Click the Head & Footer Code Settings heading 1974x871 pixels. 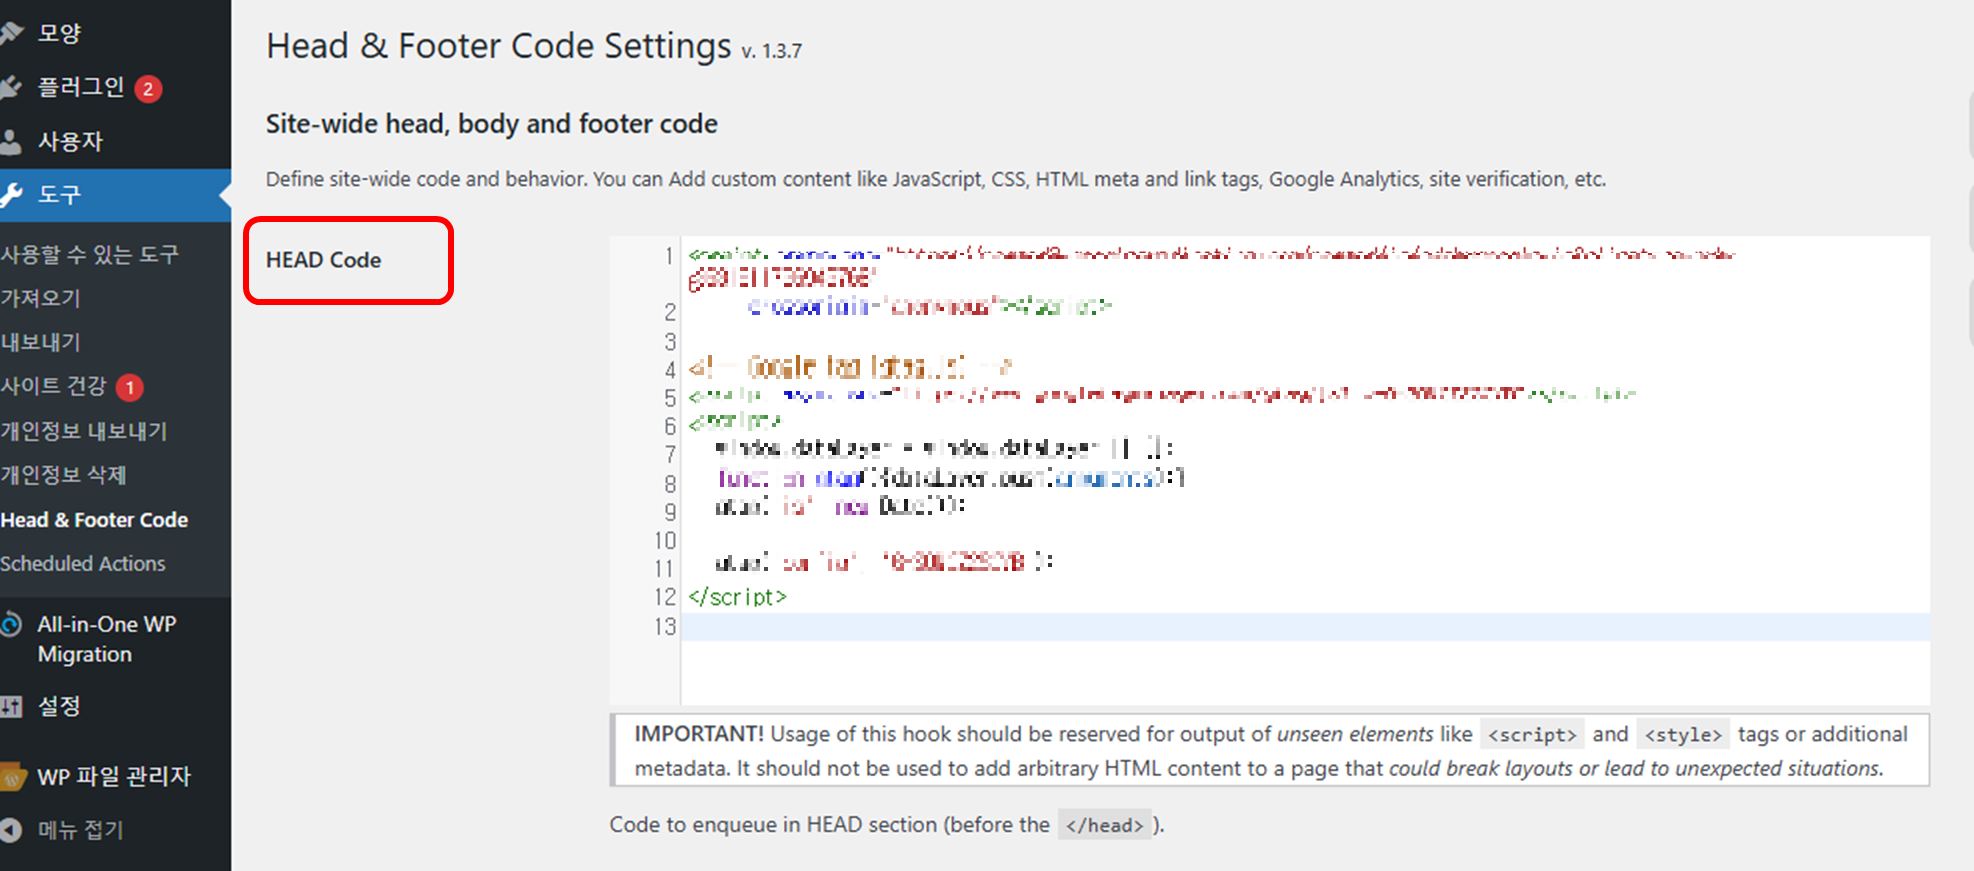[499, 46]
